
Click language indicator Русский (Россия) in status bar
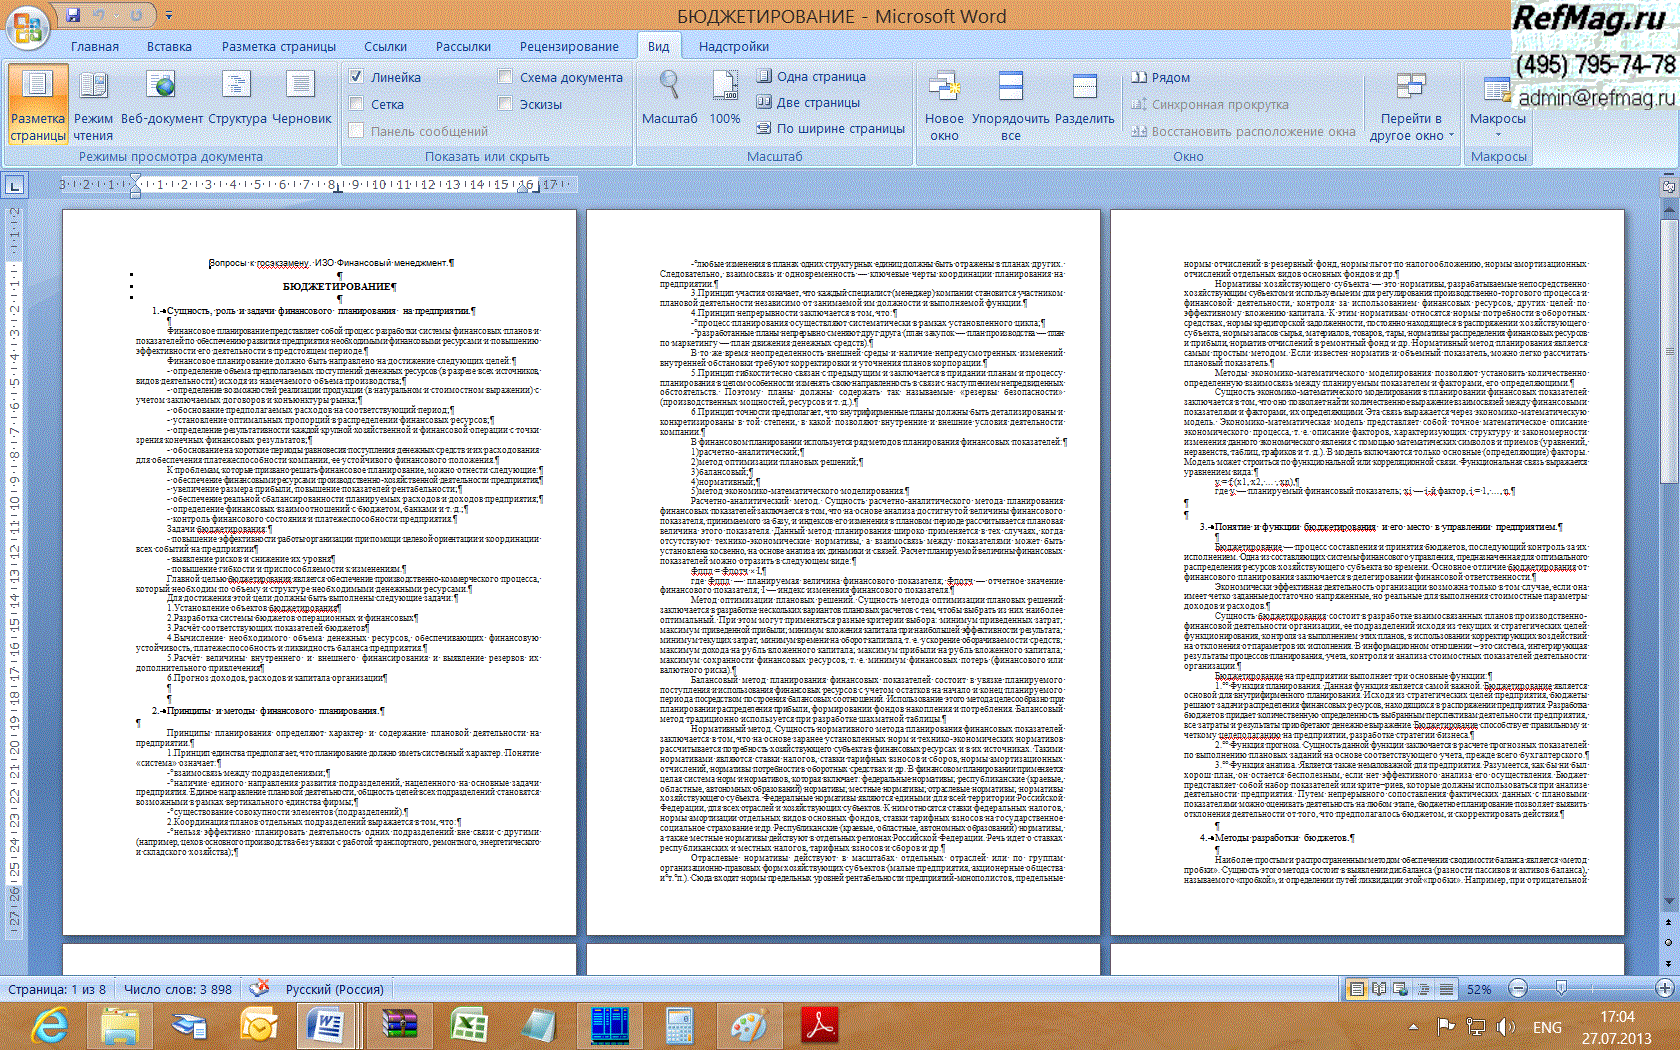click(x=334, y=989)
